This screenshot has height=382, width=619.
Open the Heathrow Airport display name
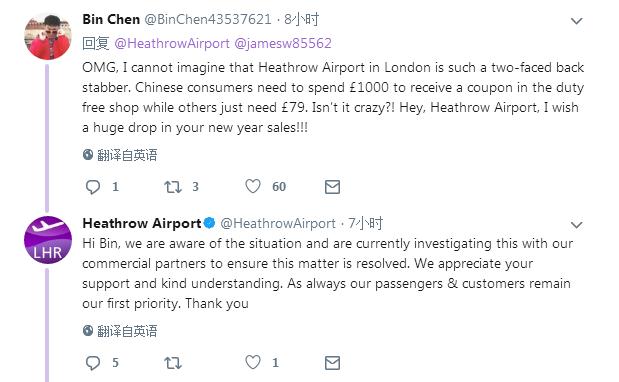142,223
